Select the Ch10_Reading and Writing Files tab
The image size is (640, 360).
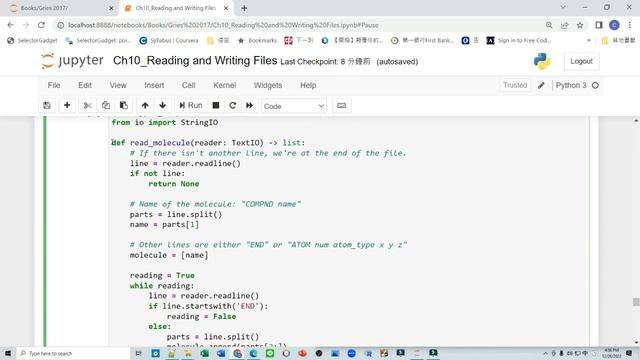pyautogui.click(x=176, y=8)
